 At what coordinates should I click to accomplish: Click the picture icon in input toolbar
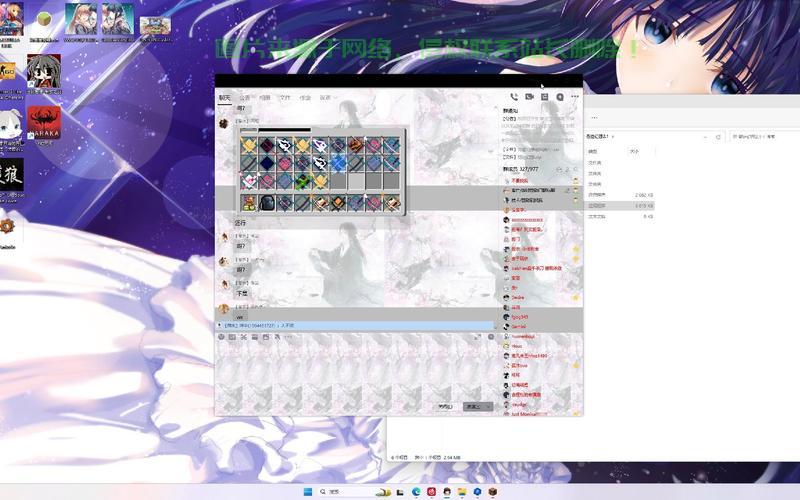point(266,337)
